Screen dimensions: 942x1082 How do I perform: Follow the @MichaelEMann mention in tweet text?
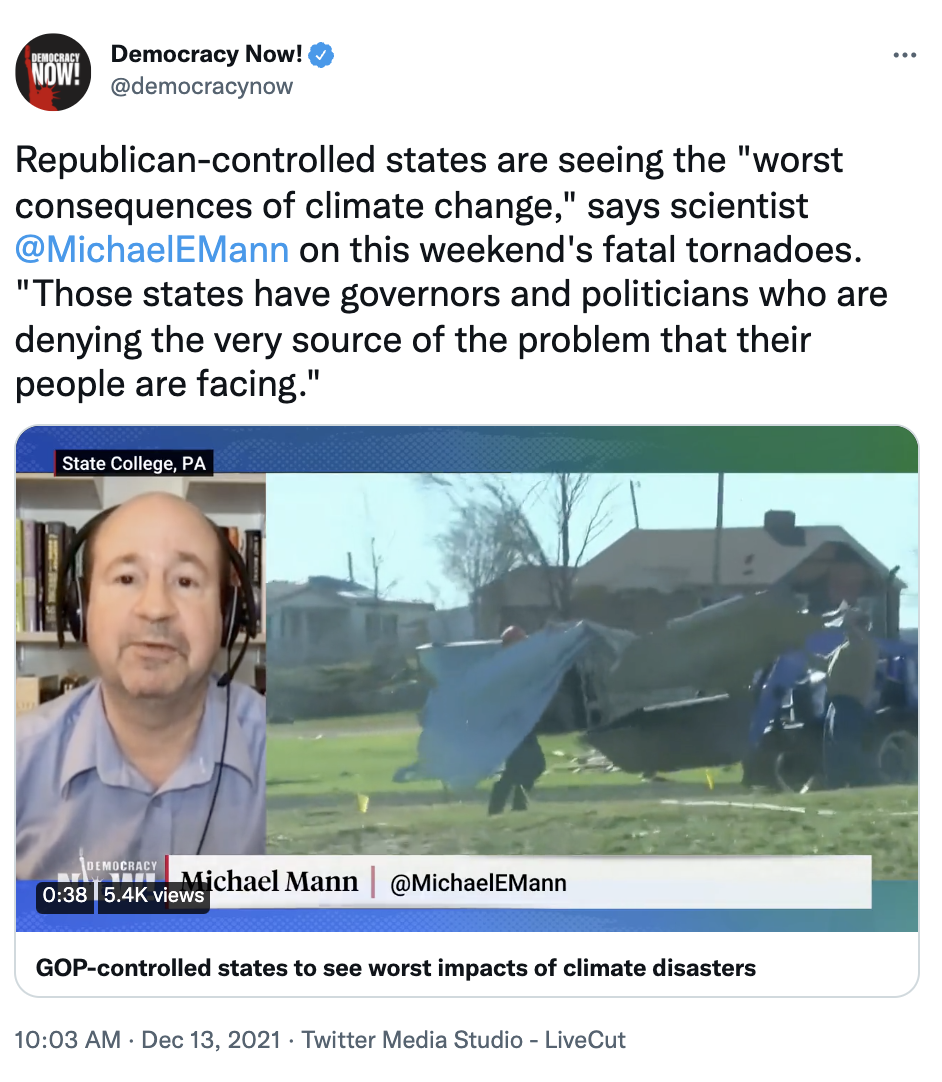click(x=152, y=249)
